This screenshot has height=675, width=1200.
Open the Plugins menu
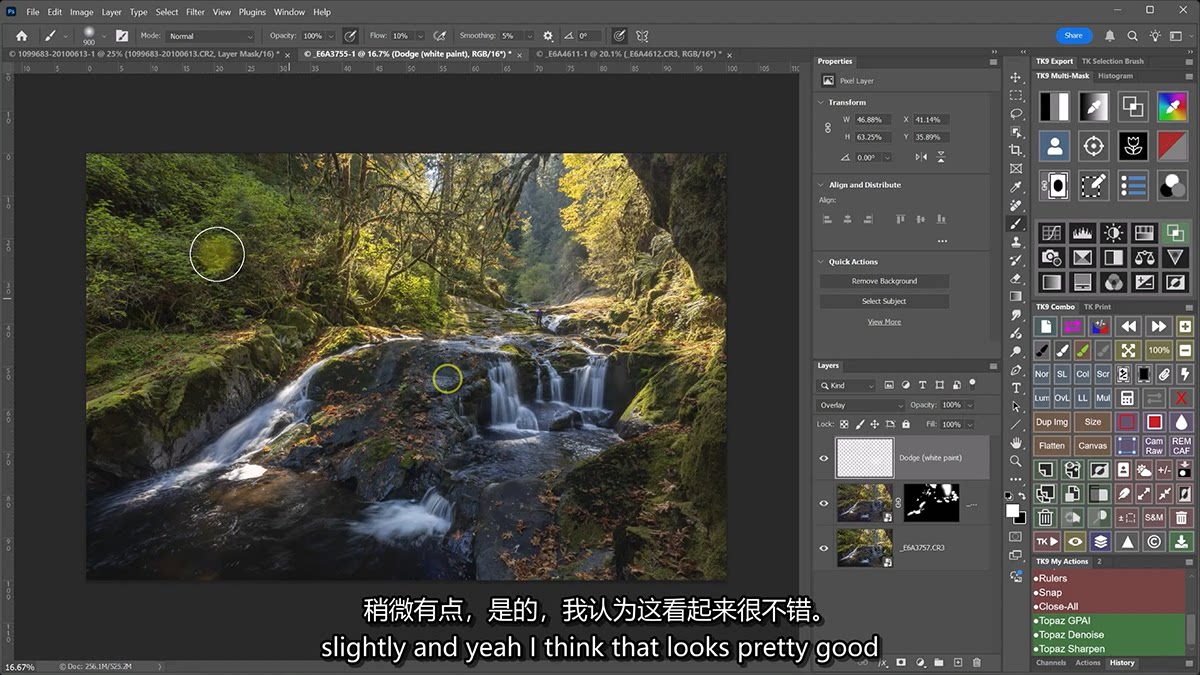[252, 12]
